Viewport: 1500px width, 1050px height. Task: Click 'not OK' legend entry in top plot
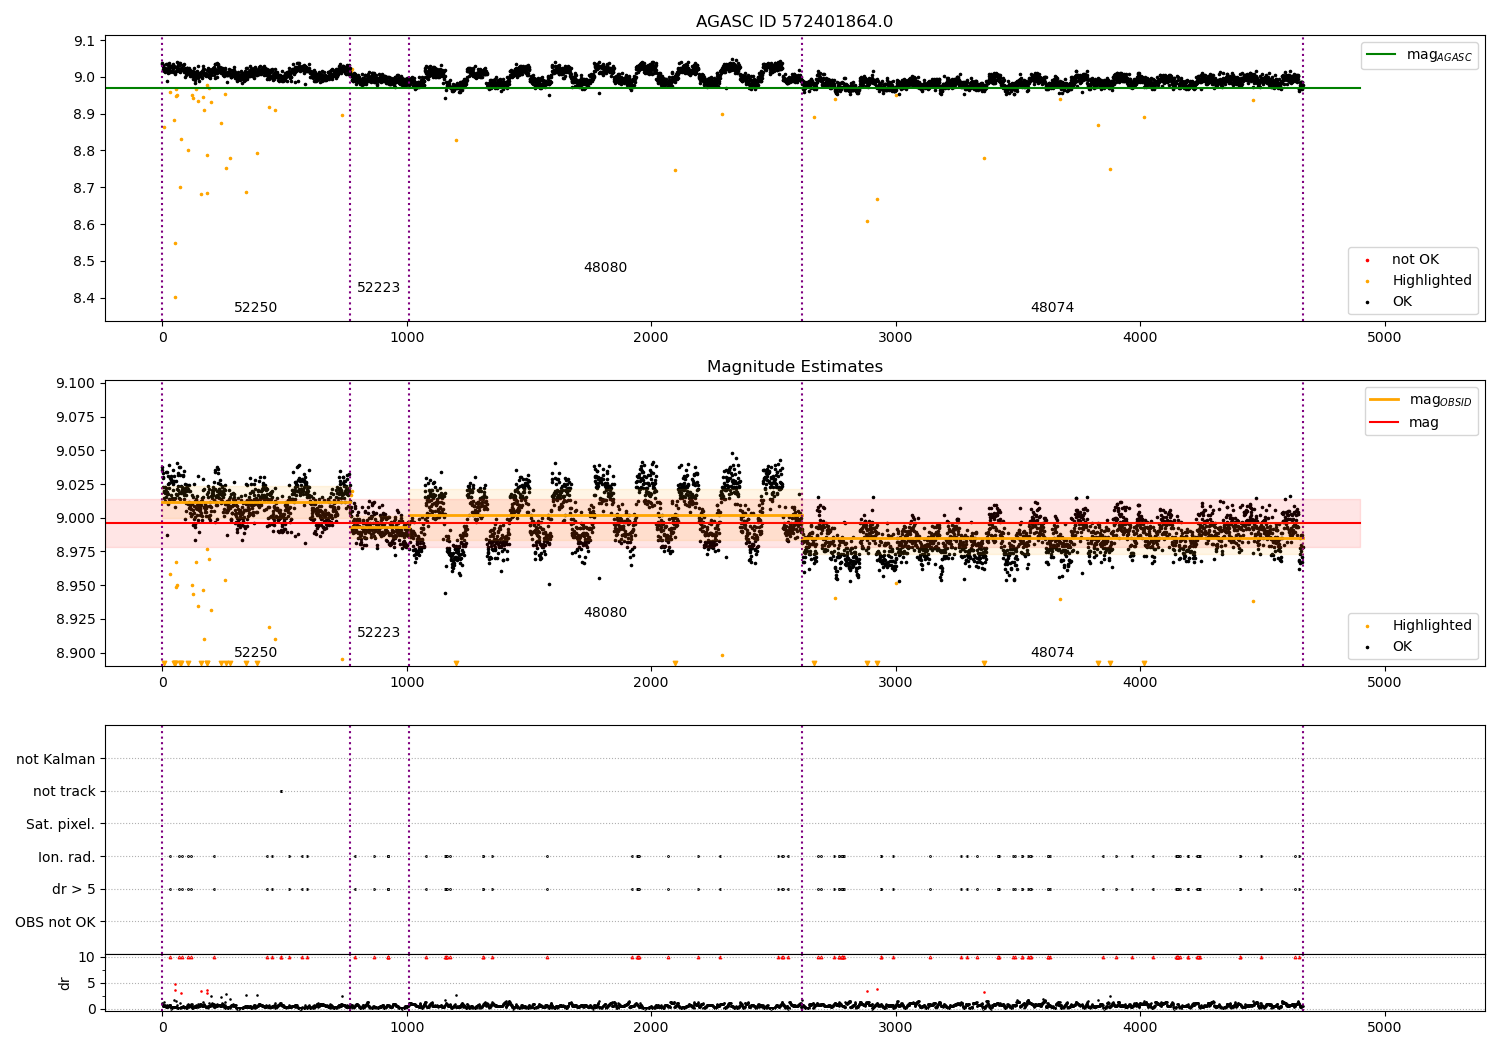tap(1416, 260)
